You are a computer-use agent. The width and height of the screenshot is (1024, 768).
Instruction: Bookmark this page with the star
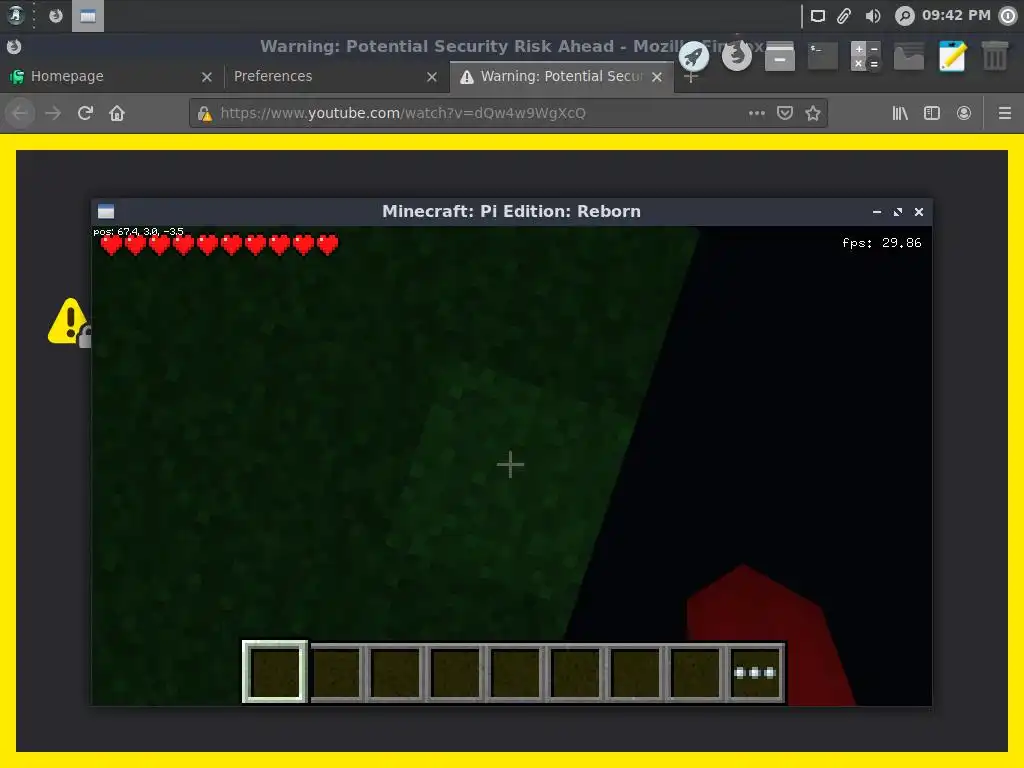tap(812, 113)
